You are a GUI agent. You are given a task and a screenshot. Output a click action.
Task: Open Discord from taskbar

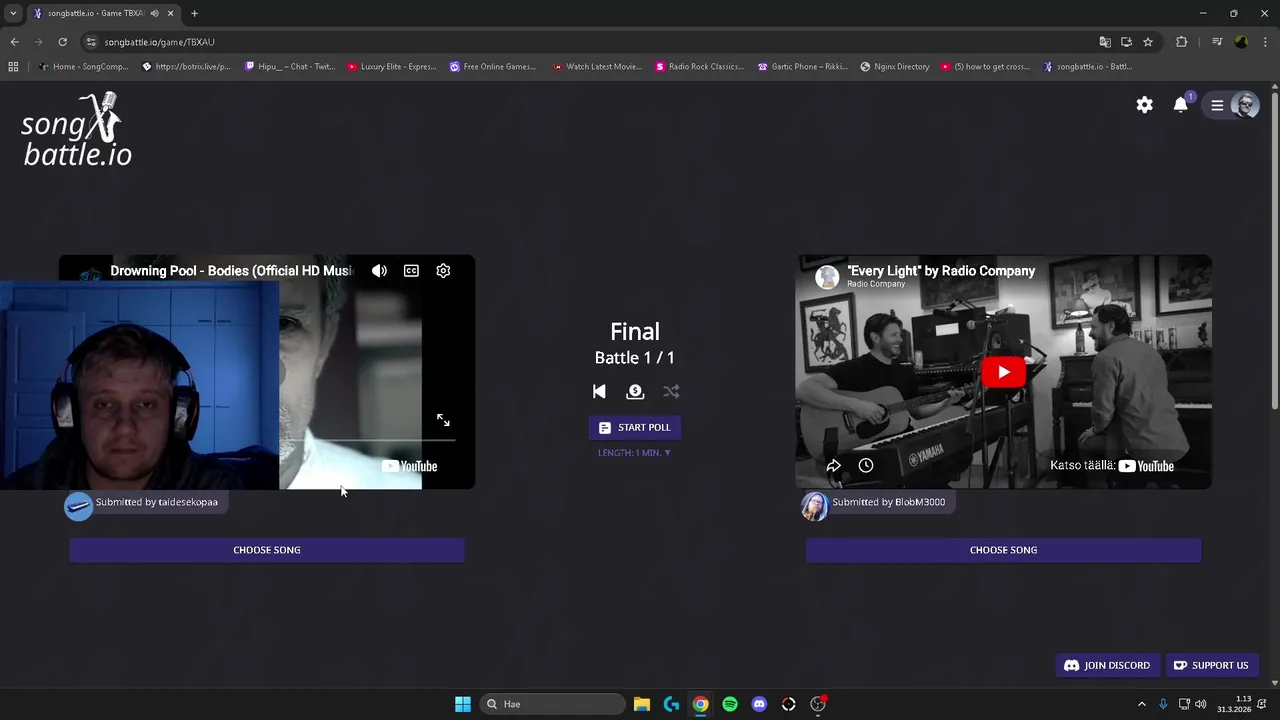pyautogui.click(x=759, y=704)
